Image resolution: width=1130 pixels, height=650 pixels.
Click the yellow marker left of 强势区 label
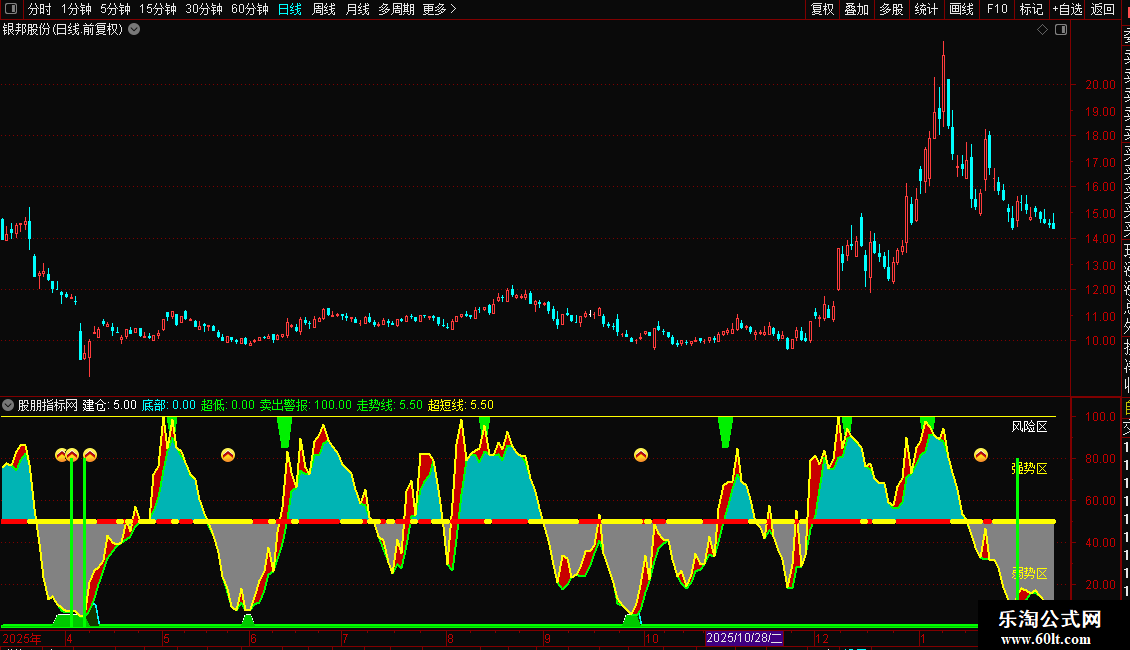click(x=981, y=455)
